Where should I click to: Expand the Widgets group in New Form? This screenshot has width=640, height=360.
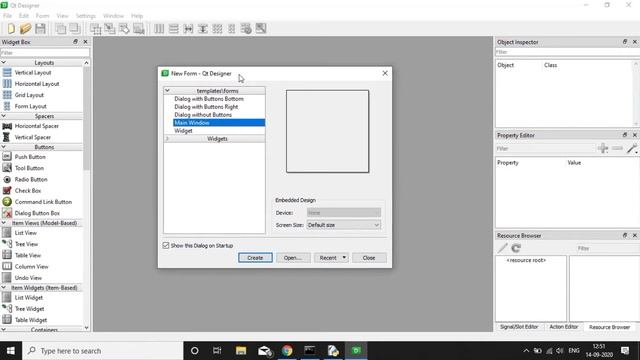pos(167,139)
